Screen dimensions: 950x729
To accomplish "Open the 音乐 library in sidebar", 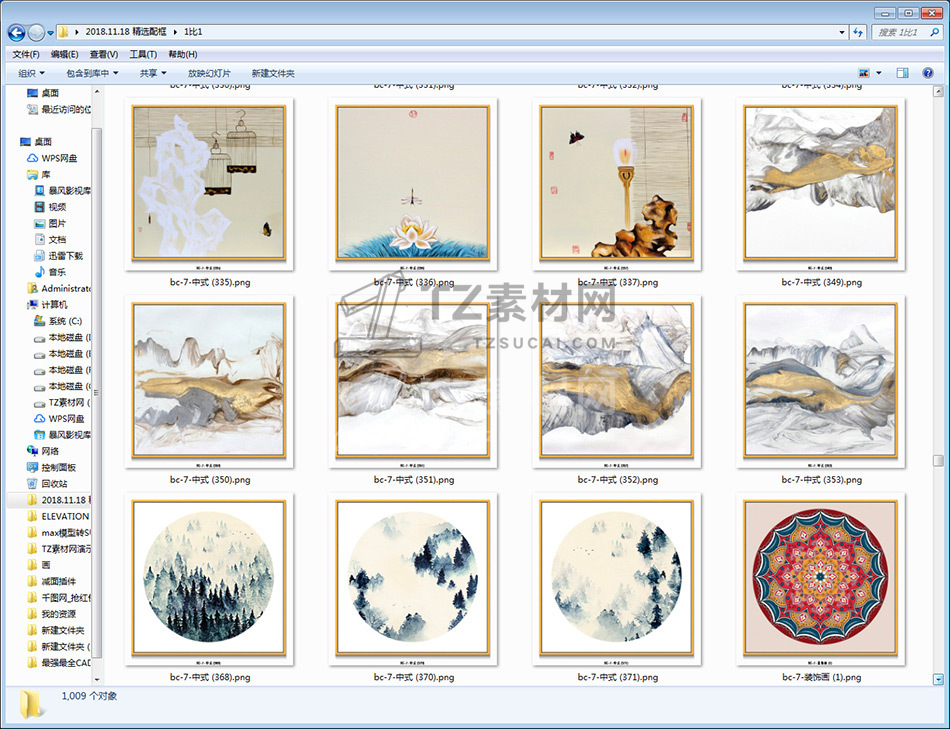I will point(57,272).
